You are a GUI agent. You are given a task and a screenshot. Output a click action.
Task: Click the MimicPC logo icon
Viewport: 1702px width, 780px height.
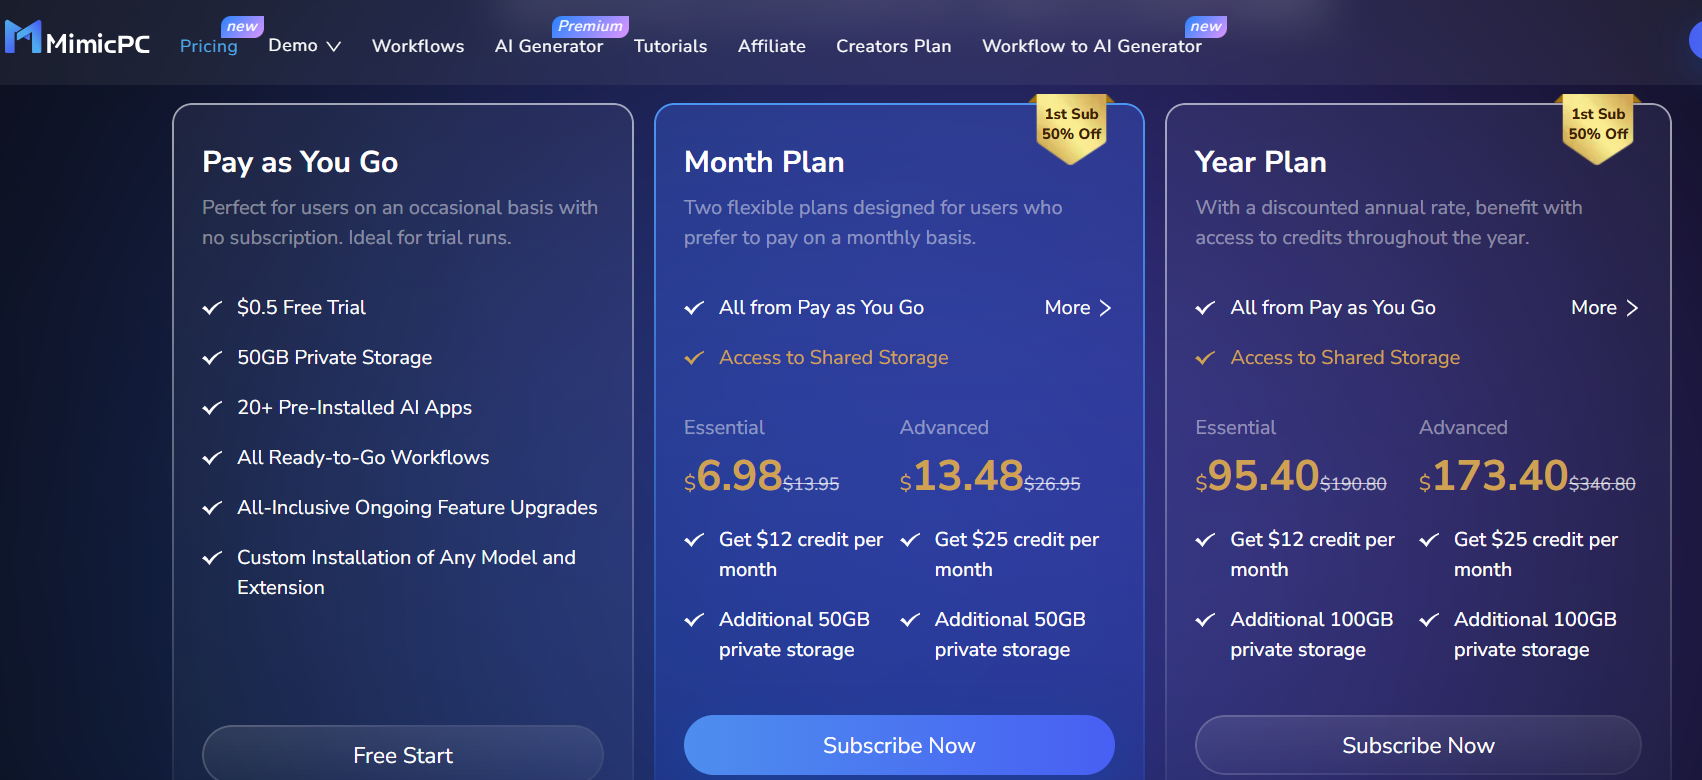tap(23, 37)
